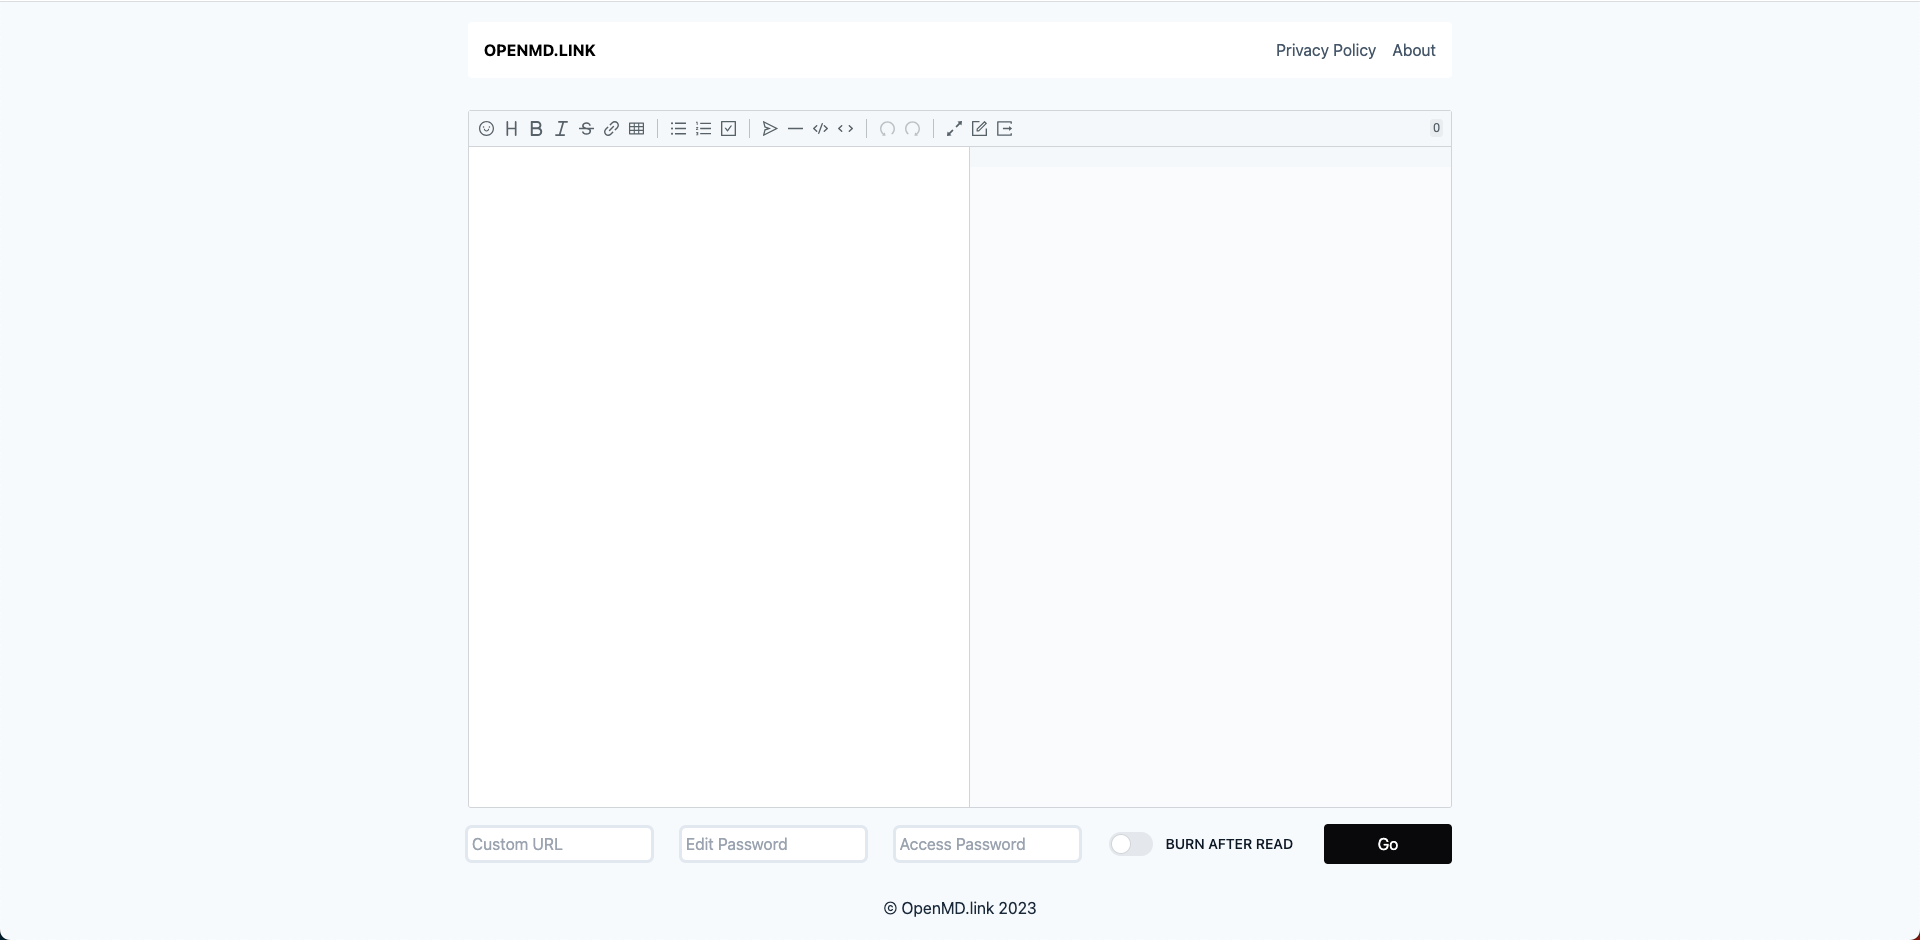
Task: Toggle italic formatting
Action: (561, 128)
